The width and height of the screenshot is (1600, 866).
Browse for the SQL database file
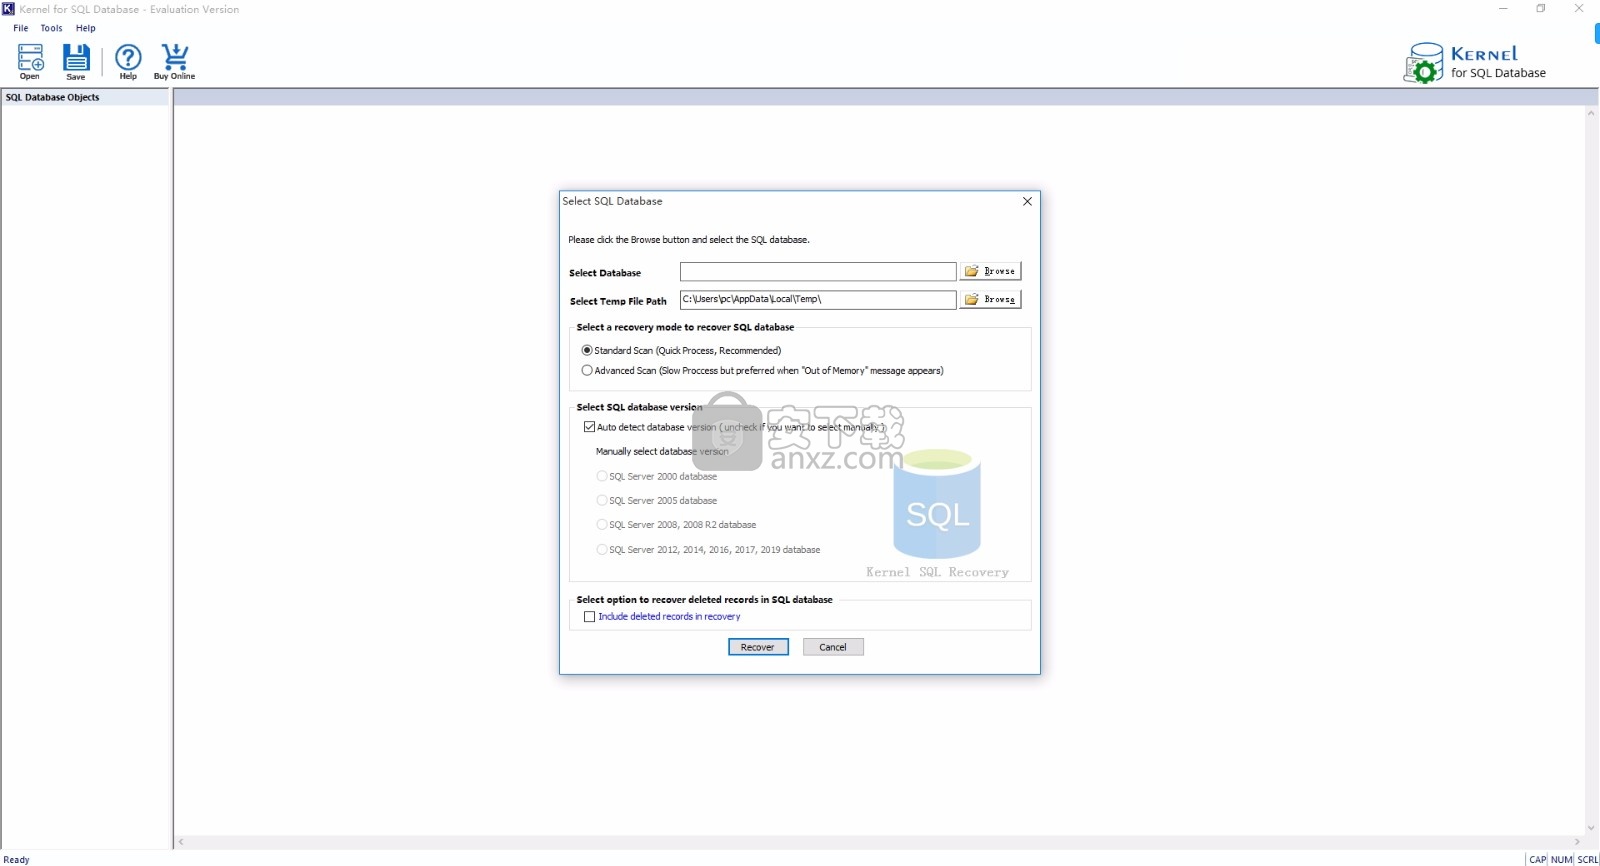click(990, 271)
